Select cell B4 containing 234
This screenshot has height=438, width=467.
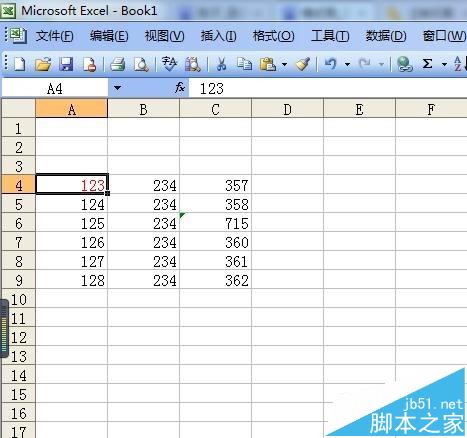(144, 185)
